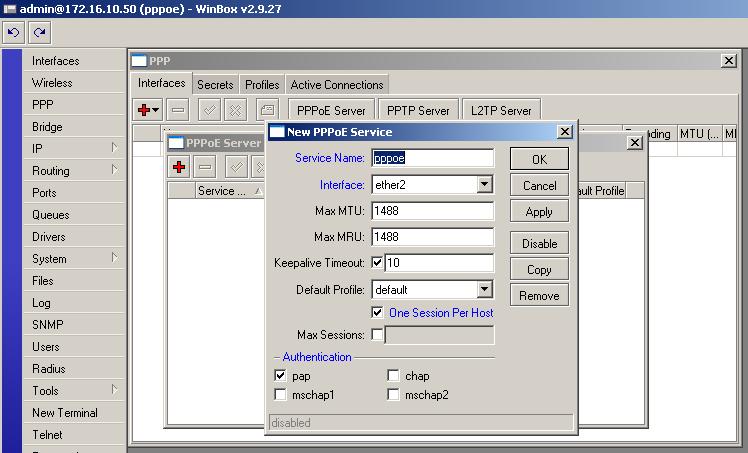748x453 pixels.
Task: Click the OK button in dialog
Action: click(x=539, y=160)
